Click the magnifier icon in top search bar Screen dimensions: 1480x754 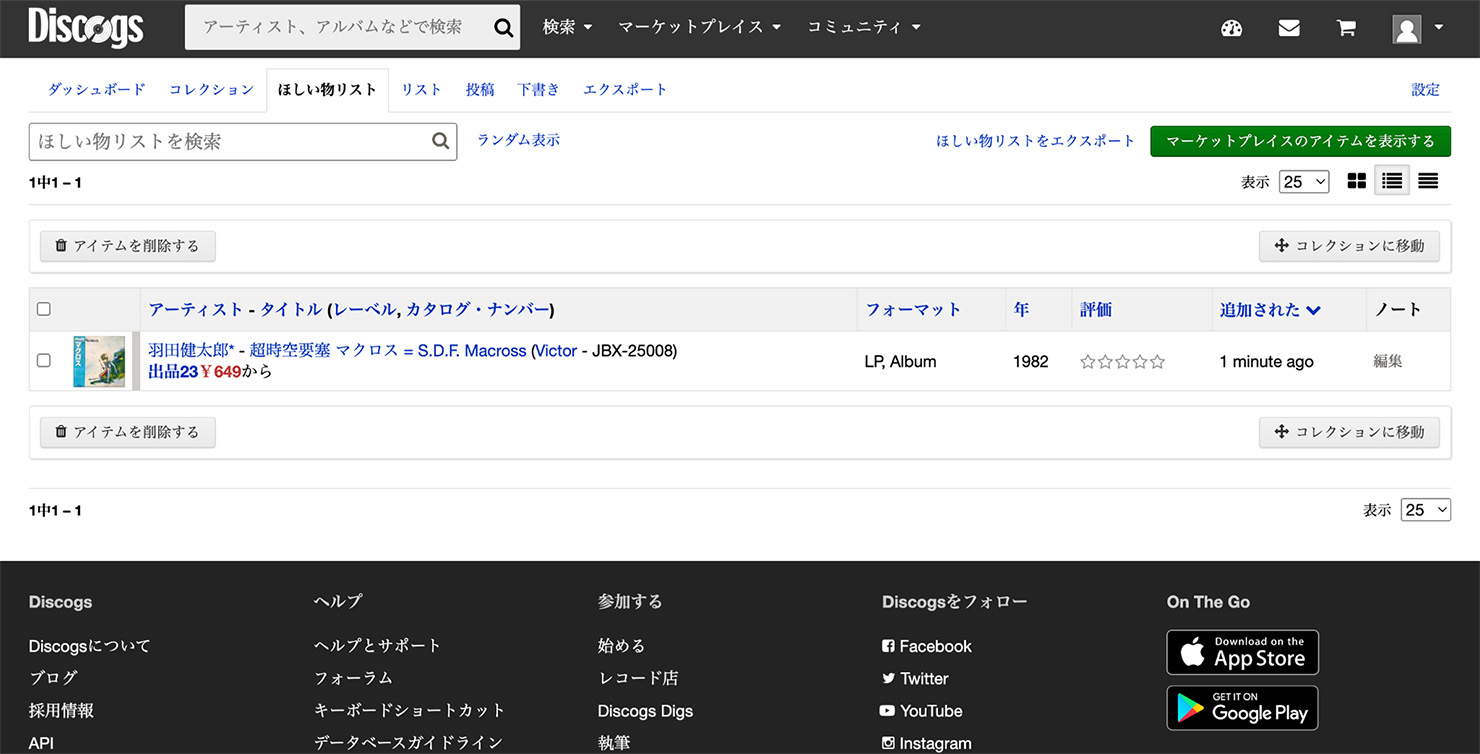coord(503,28)
